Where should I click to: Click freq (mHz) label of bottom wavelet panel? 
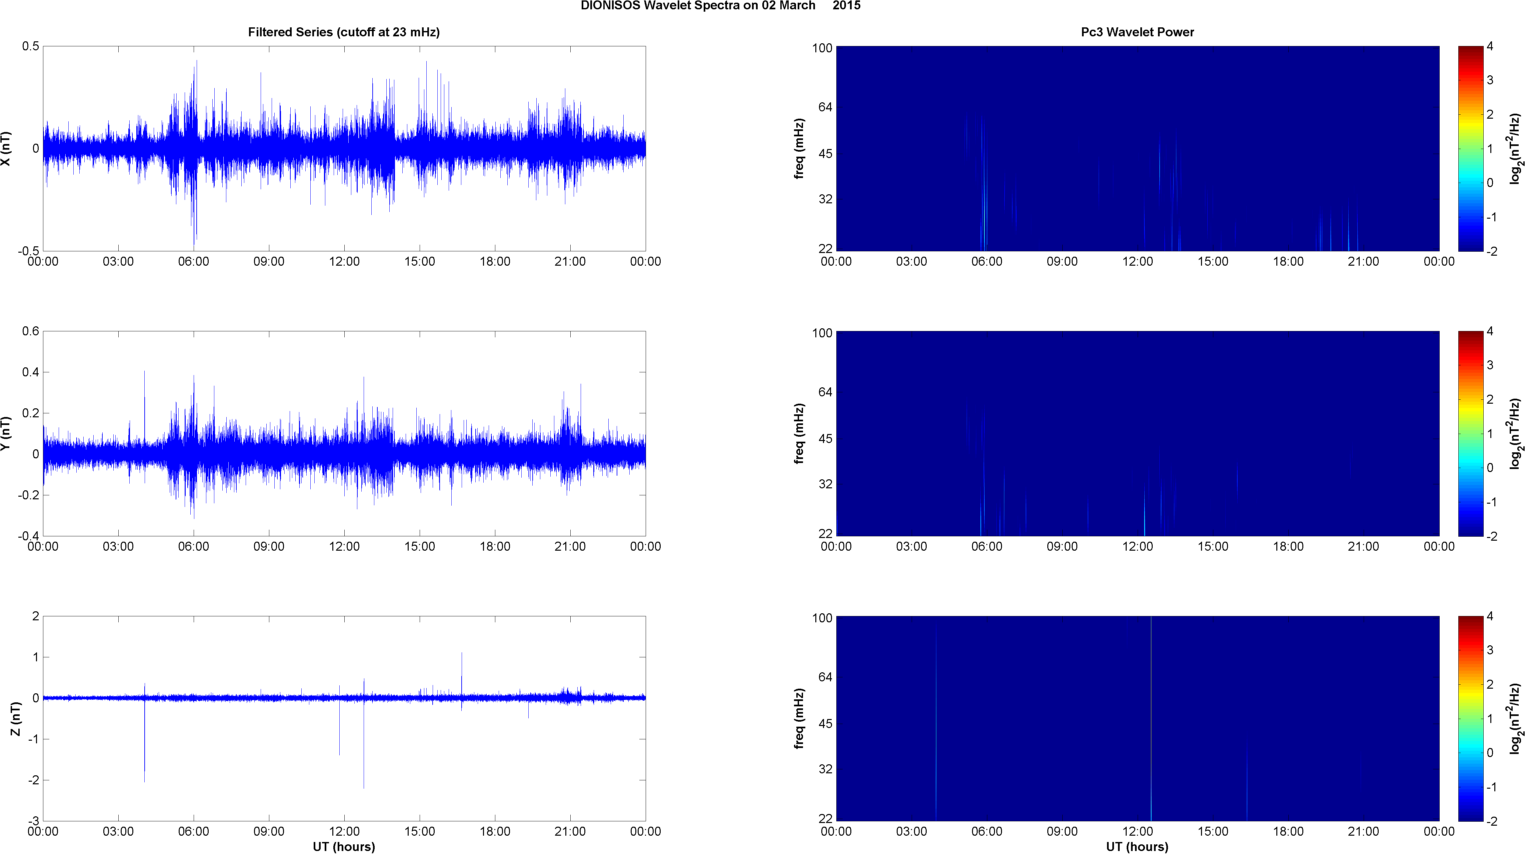799,719
